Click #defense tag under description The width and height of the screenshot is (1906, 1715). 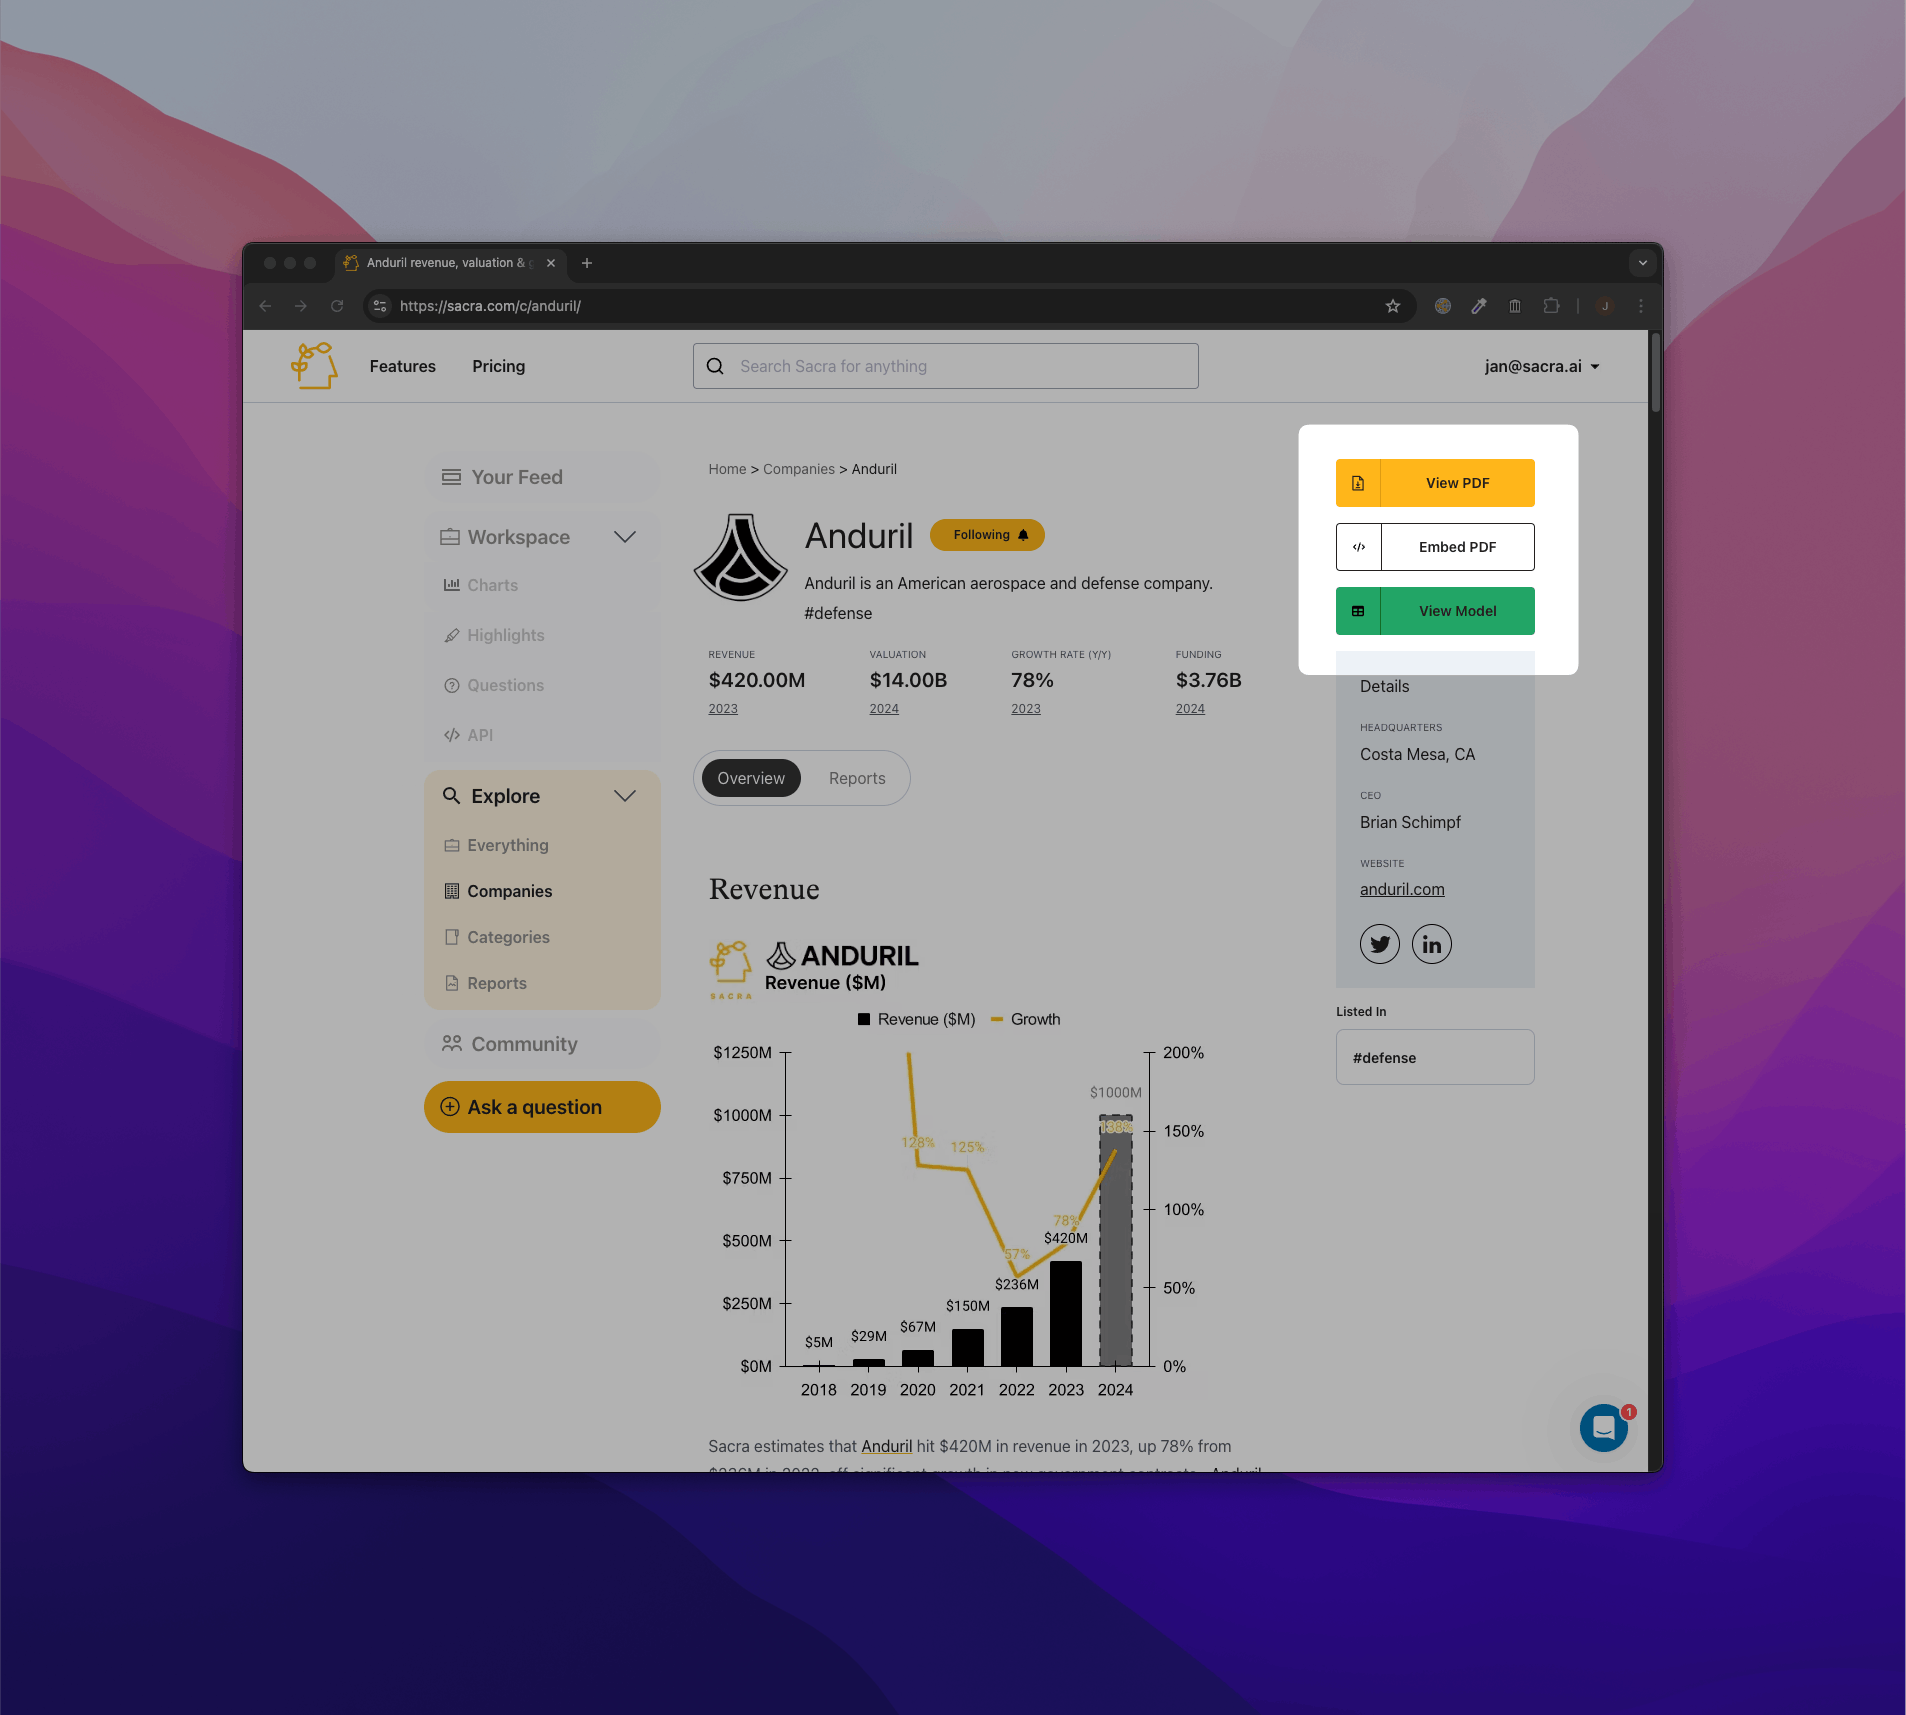pyautogui.click(x=838, y=613)
